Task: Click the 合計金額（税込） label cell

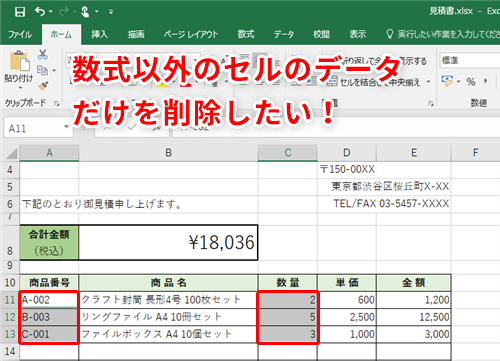Action: coord(49,242)
